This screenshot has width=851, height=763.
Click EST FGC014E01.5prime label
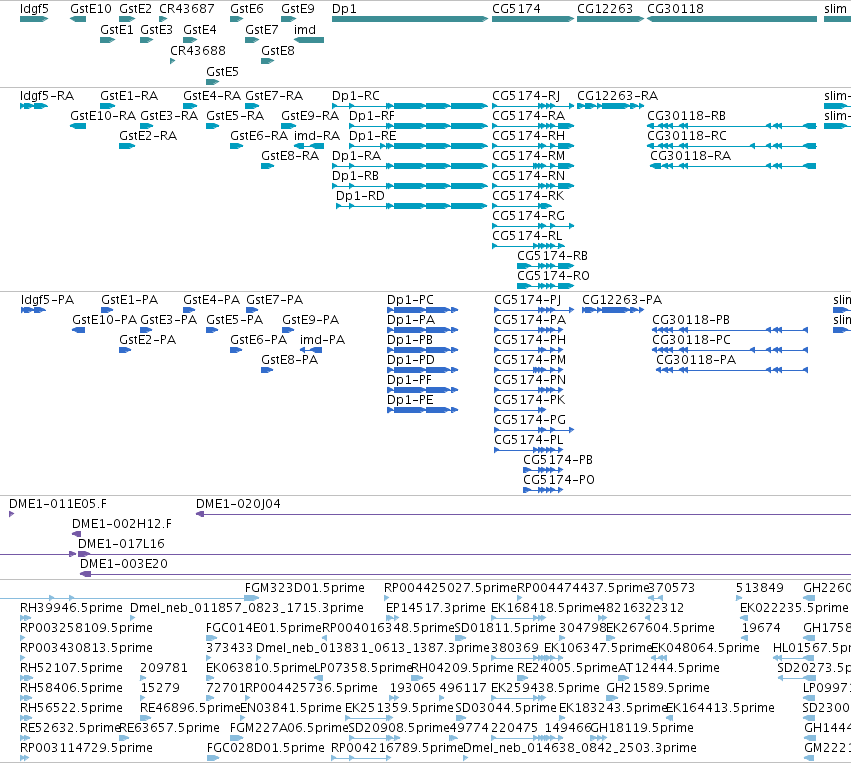(x=264, y=628)
